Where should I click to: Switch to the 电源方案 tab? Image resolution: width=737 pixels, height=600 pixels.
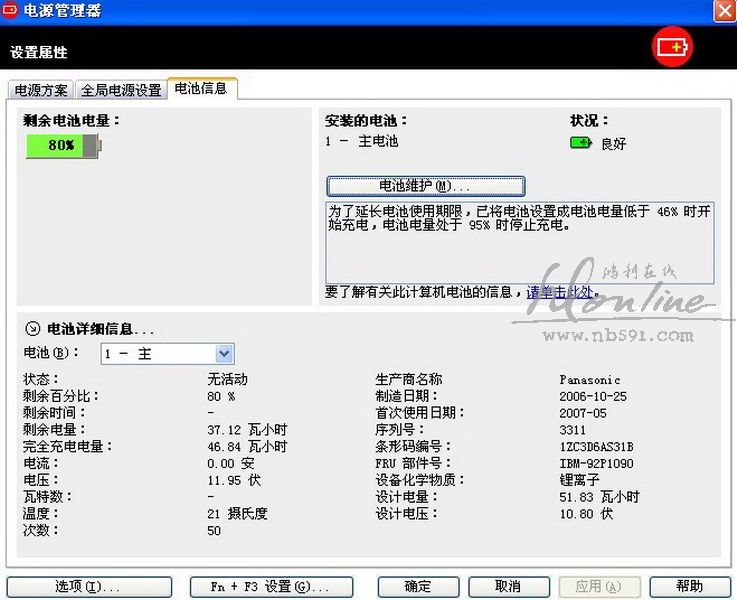tap(41, 90)
